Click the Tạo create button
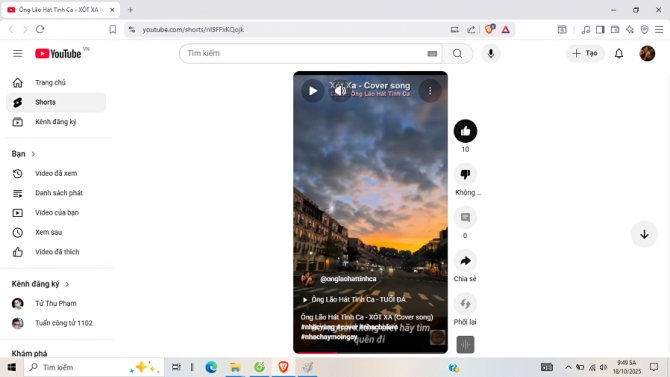The image size is (670, 377). tap(585, 53)
